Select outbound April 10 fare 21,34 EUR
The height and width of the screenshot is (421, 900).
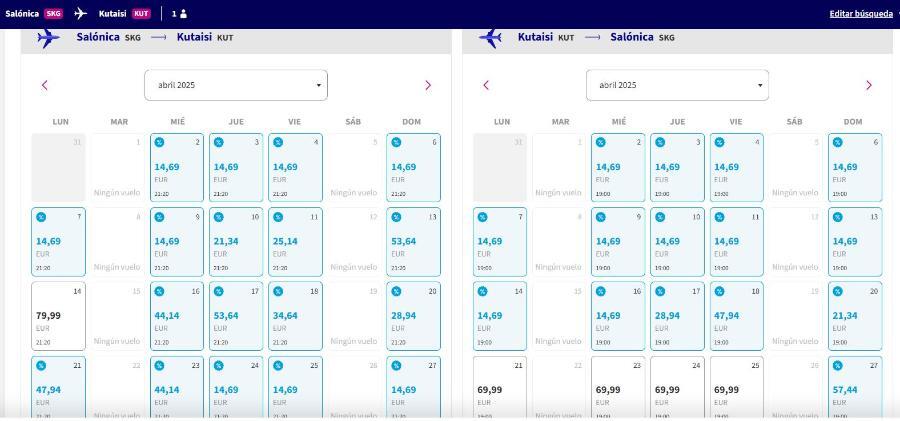[x=236, y=242]
